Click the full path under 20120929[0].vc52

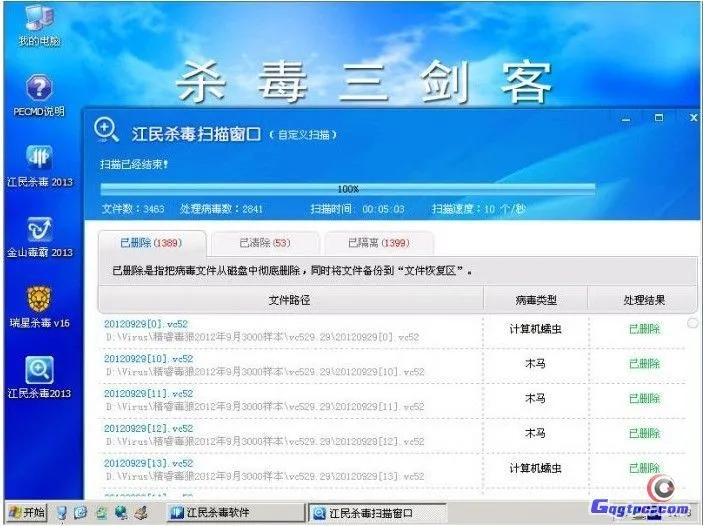coord(262,337)
